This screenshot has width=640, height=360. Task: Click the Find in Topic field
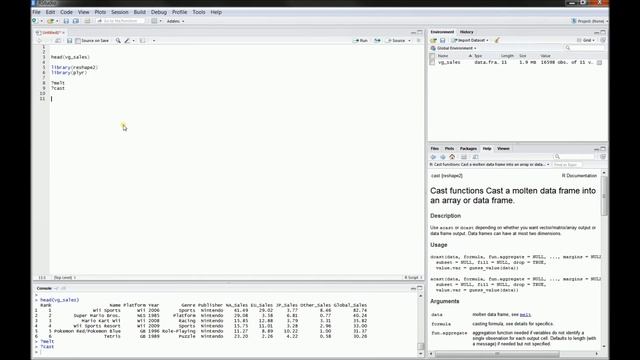(567, 164)
